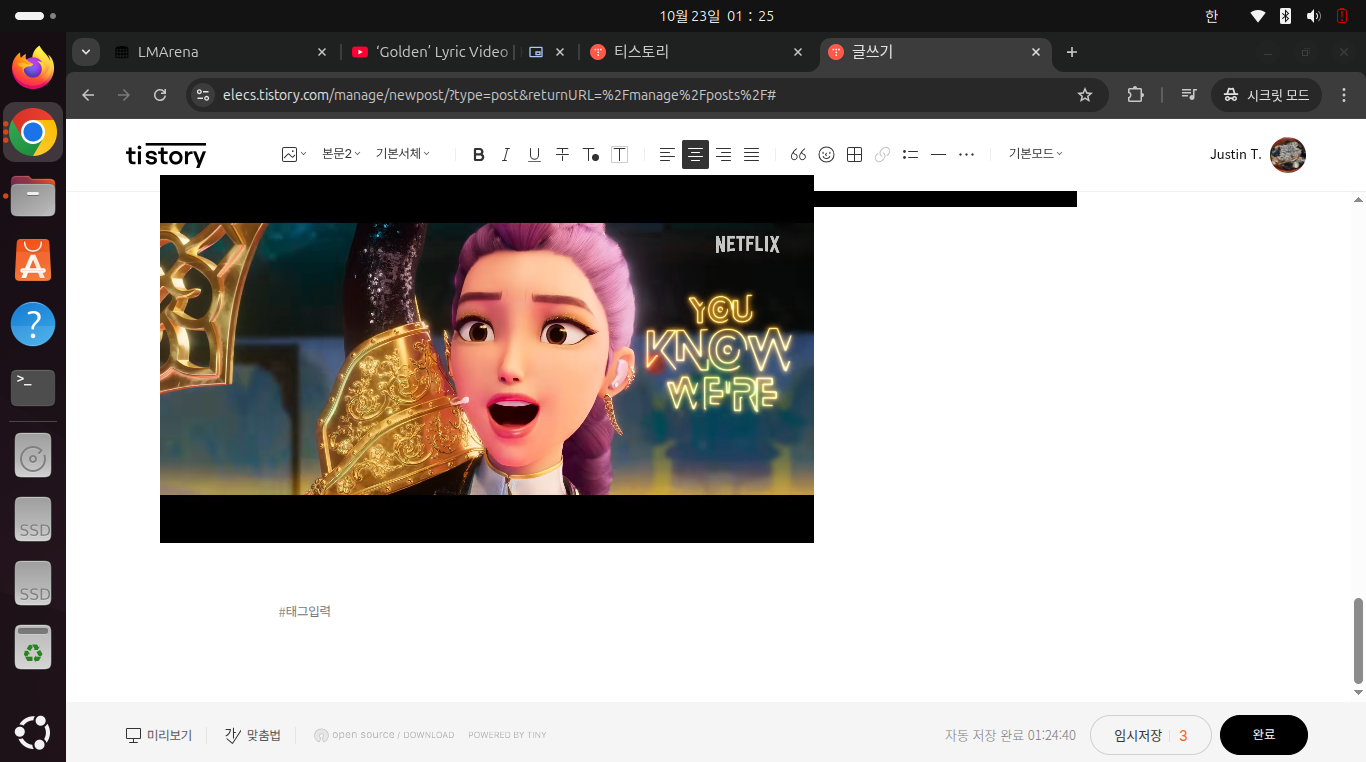This screenshot has height=762, width=1366.
Task: Open a new browser tab
Action: tap(1072, 52)
